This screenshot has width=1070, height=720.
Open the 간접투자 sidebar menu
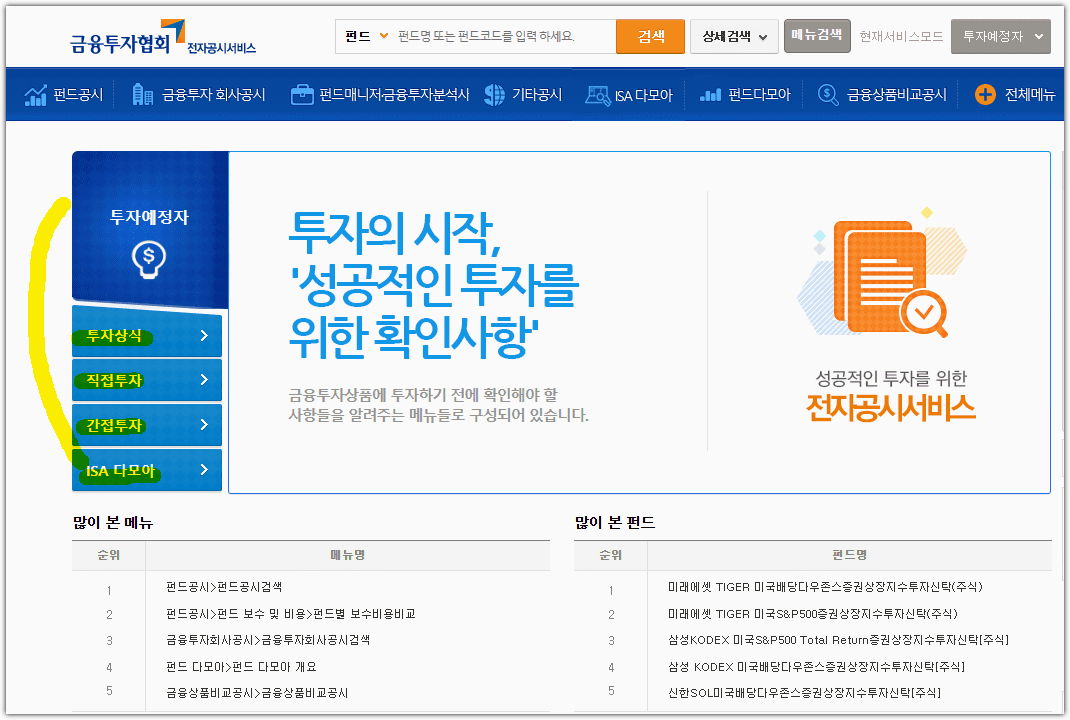pyautogui.click(x=146, y=424)
